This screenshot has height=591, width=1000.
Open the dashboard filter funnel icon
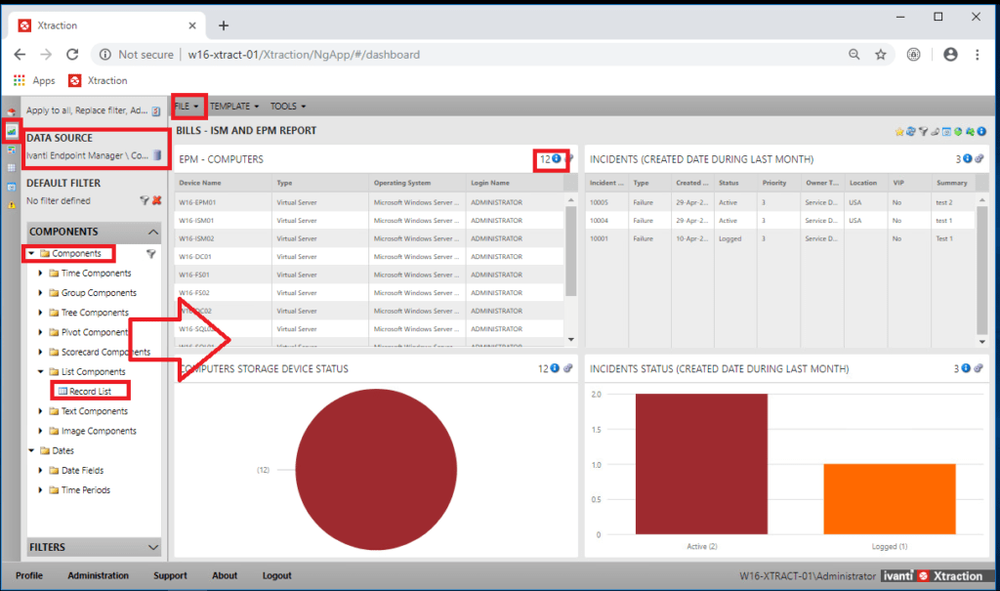click(924, 131)
